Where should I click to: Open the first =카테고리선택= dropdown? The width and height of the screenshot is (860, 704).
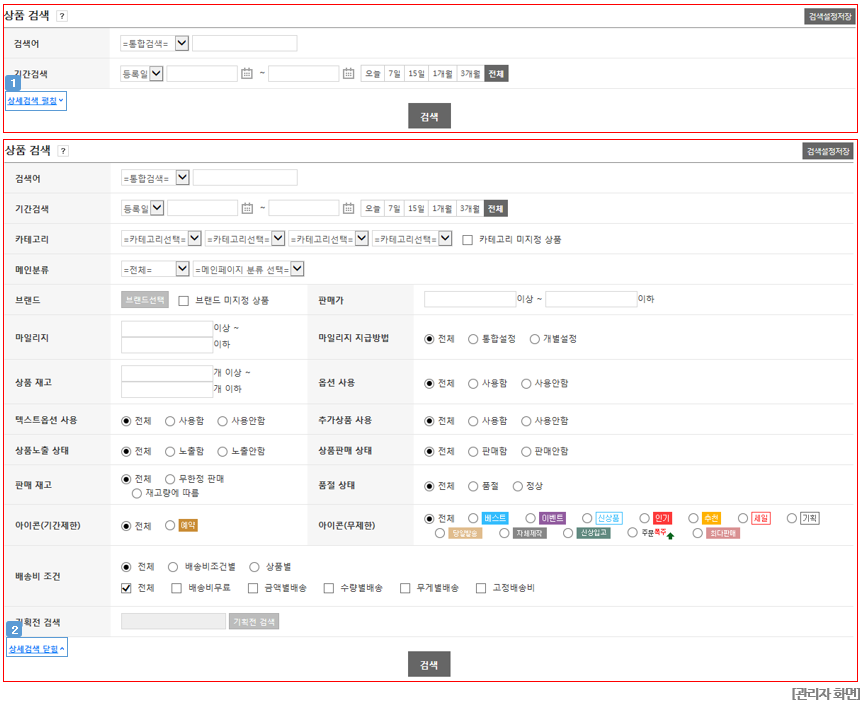click(161, 239)
